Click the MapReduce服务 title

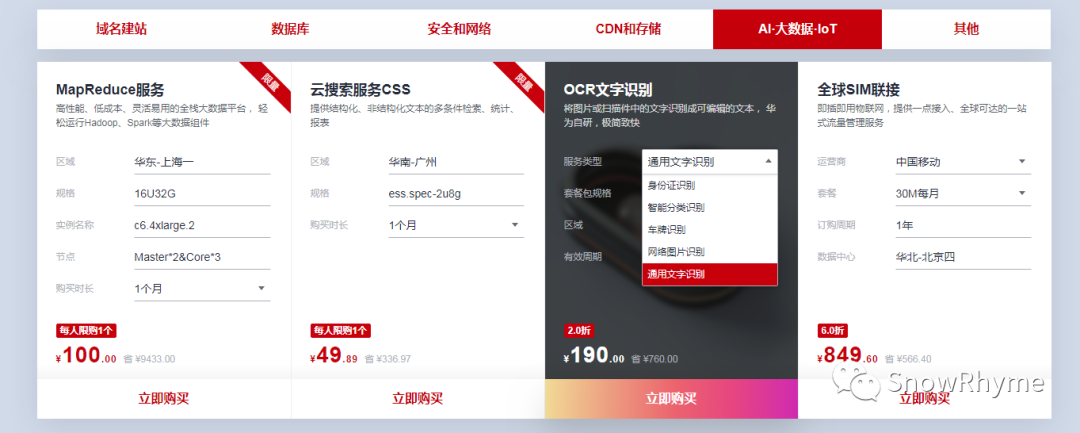[110, 89]
